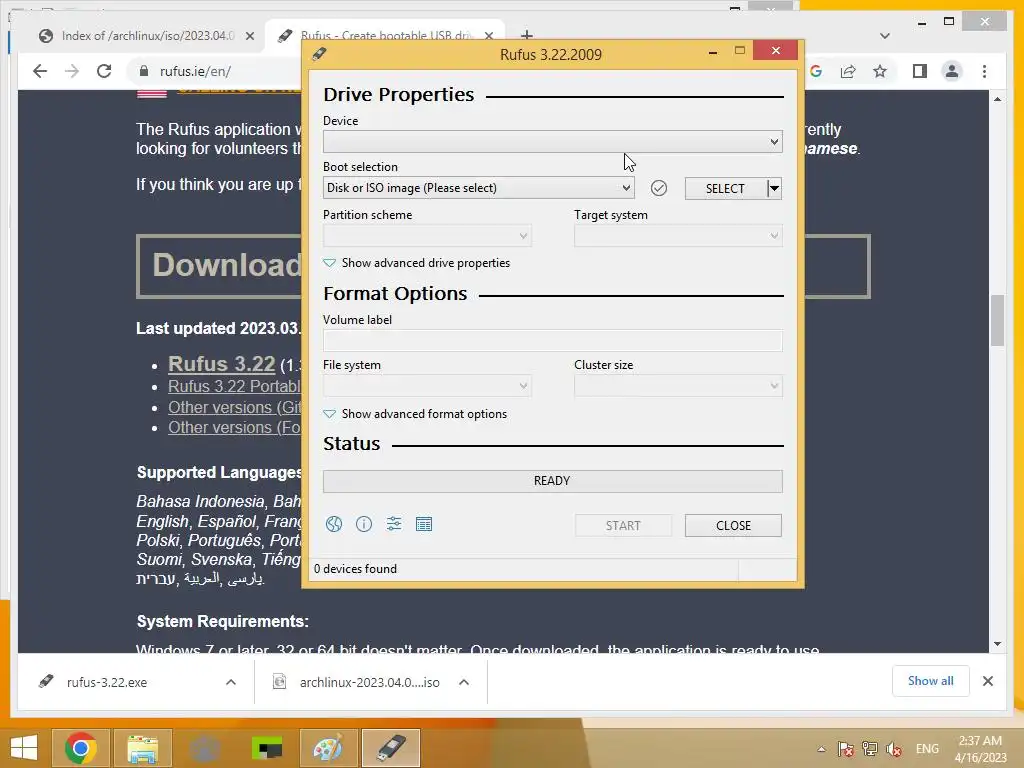This screenshot has height=768, width=1024.
Task: Open File Explorer from the taskbar
Action: click(x=142, y=748)
